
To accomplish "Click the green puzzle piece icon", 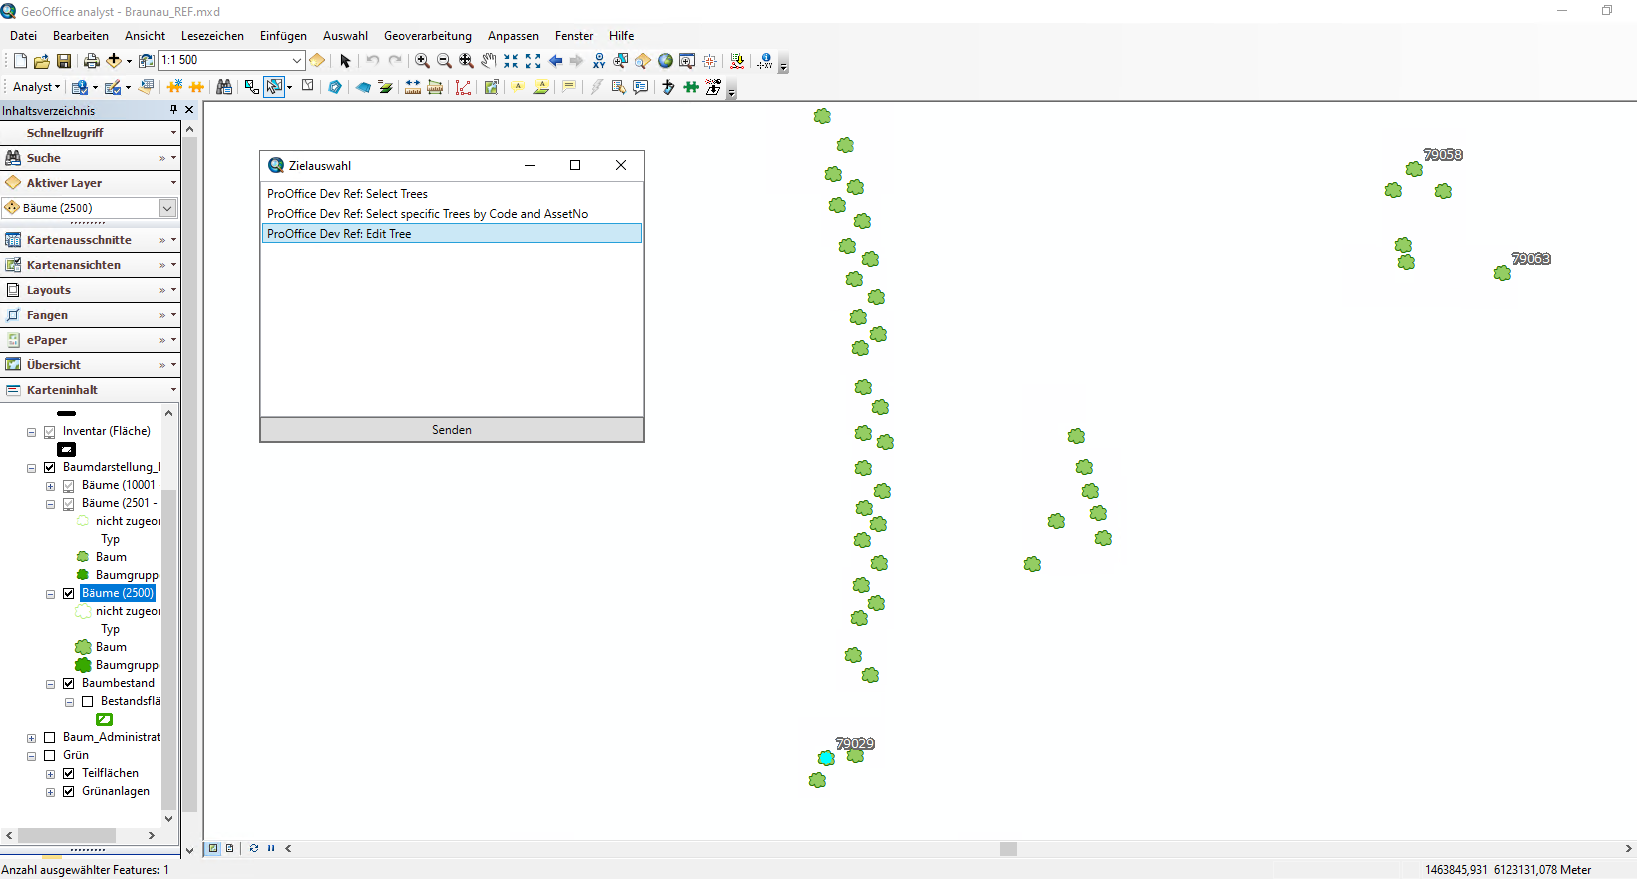I will click(x=691, y=87).
